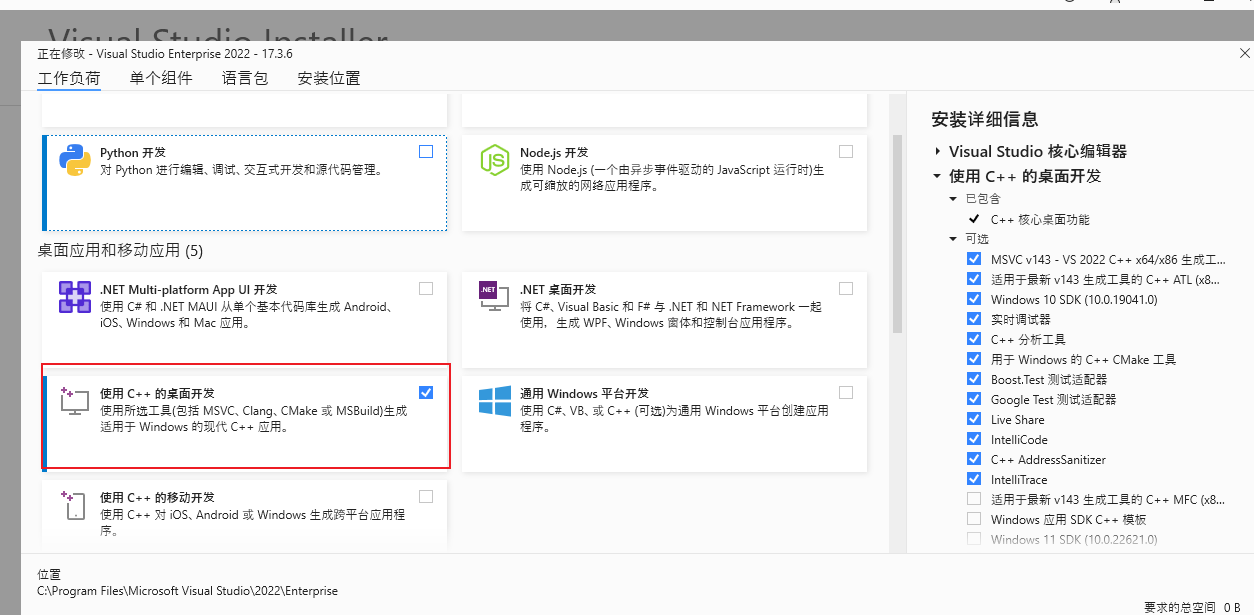Uncheck 实时调试器 option

pos(974,319)
